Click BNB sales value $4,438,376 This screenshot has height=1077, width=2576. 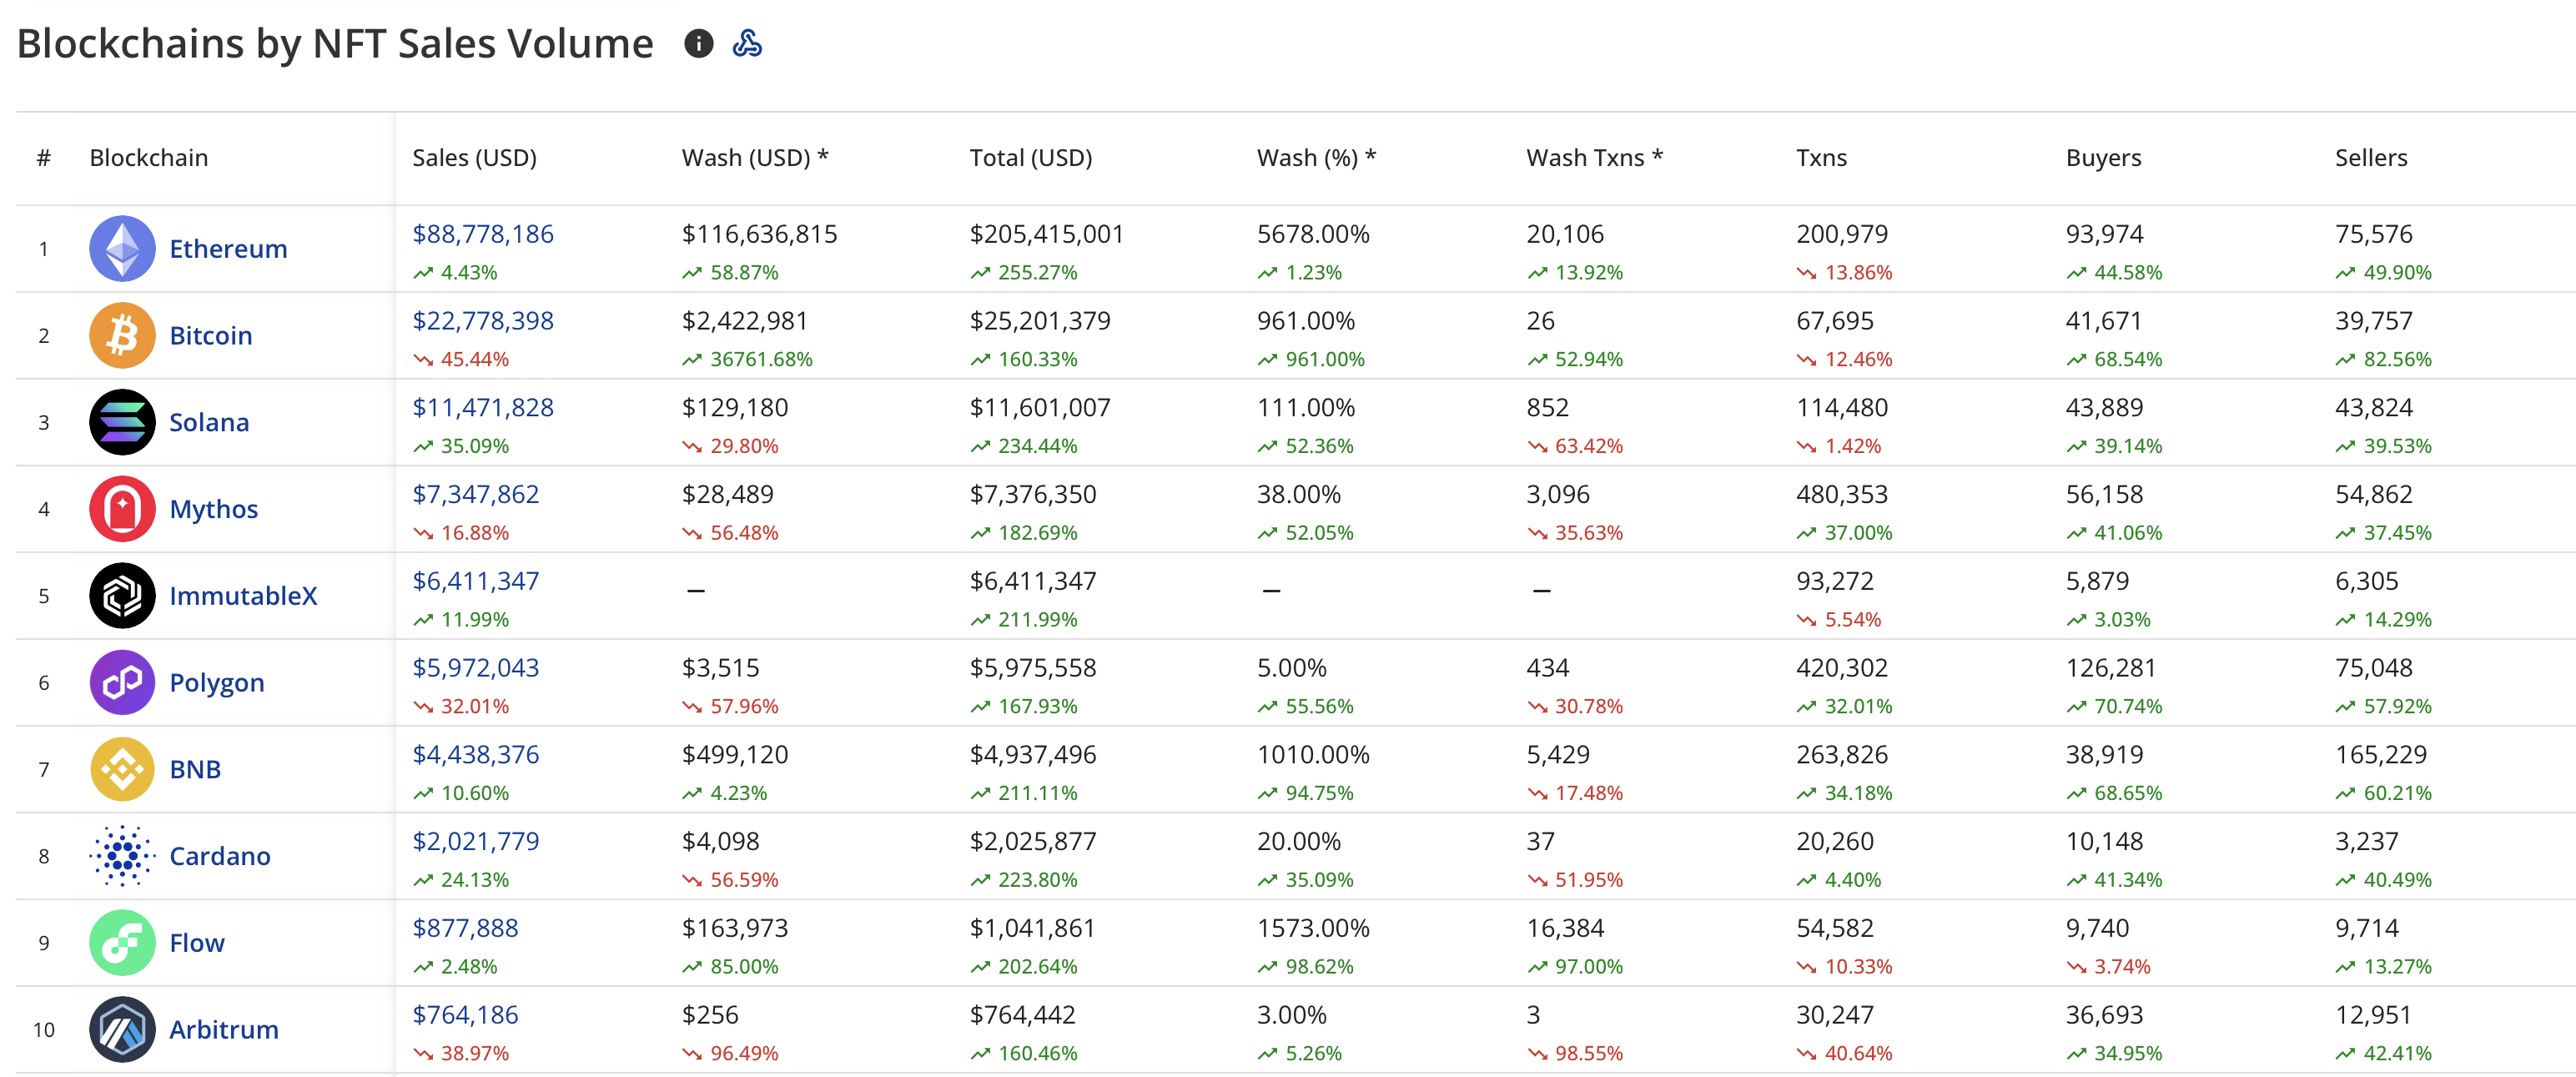click(476, 755)
